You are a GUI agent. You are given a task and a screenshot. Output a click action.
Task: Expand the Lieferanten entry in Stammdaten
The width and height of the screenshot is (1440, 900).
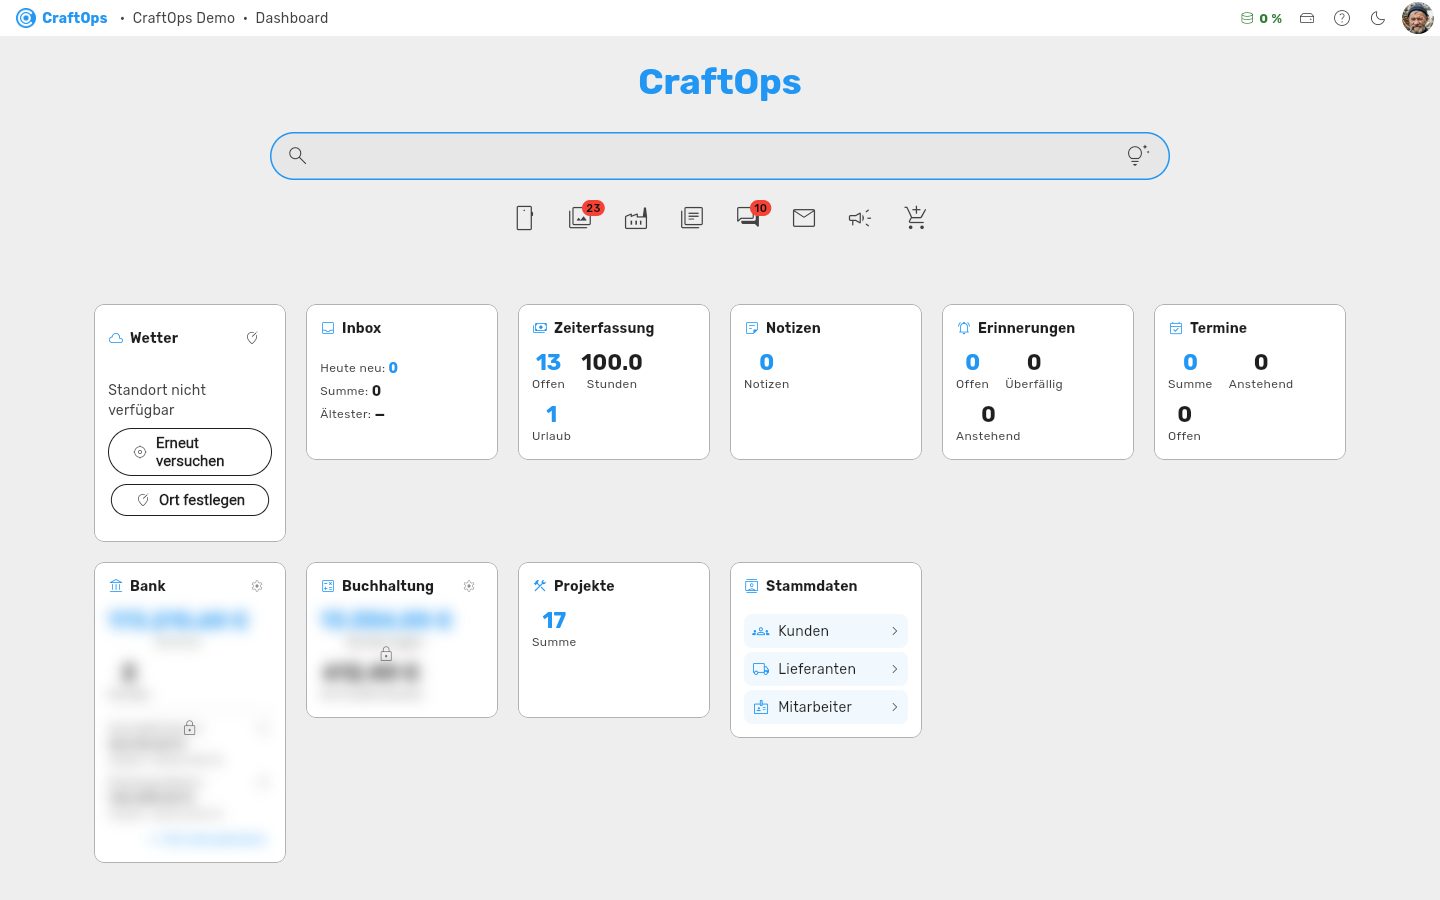click(826, 669)
